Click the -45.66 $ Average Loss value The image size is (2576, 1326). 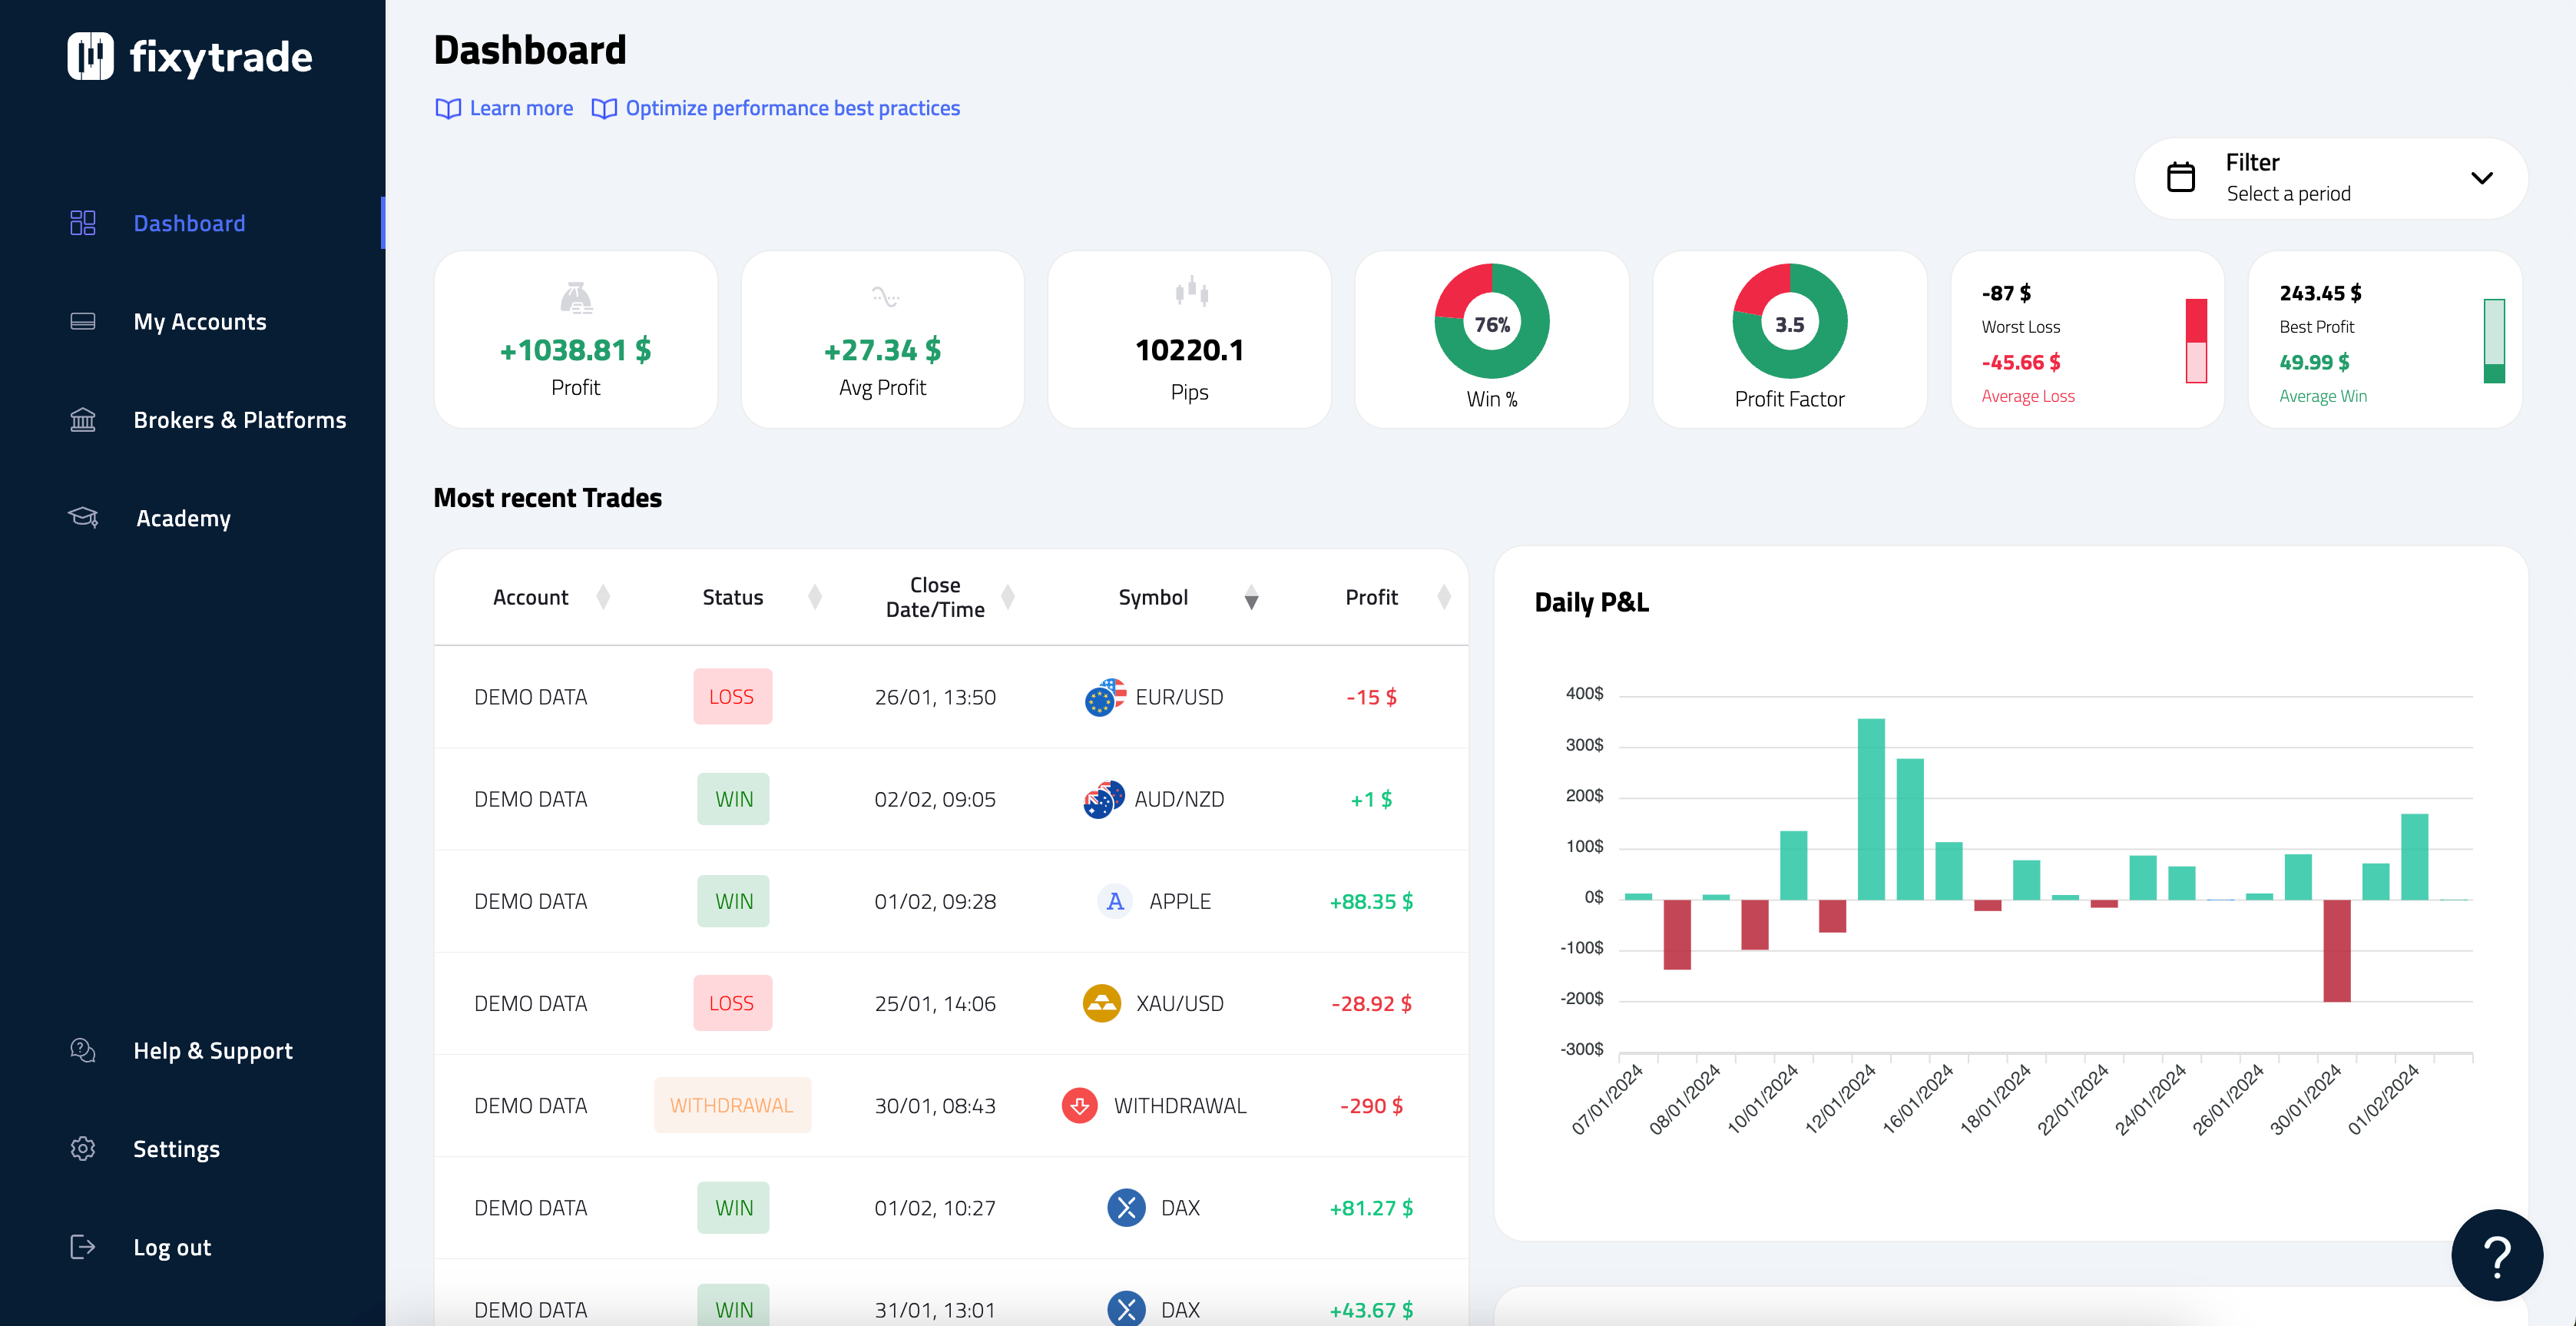2021,362
